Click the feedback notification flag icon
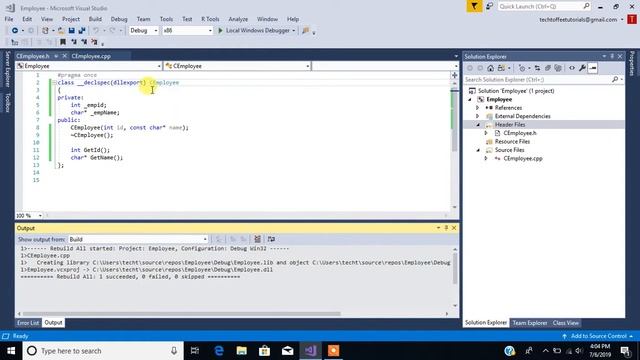 [489, 7]
